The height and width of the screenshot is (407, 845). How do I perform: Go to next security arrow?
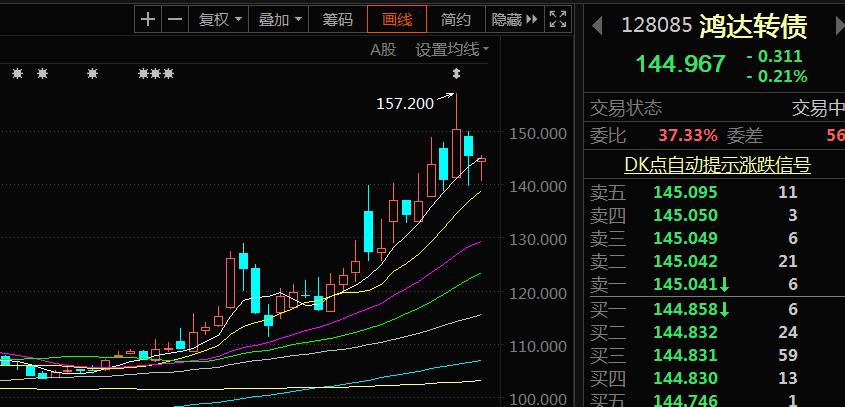[840, 26]
